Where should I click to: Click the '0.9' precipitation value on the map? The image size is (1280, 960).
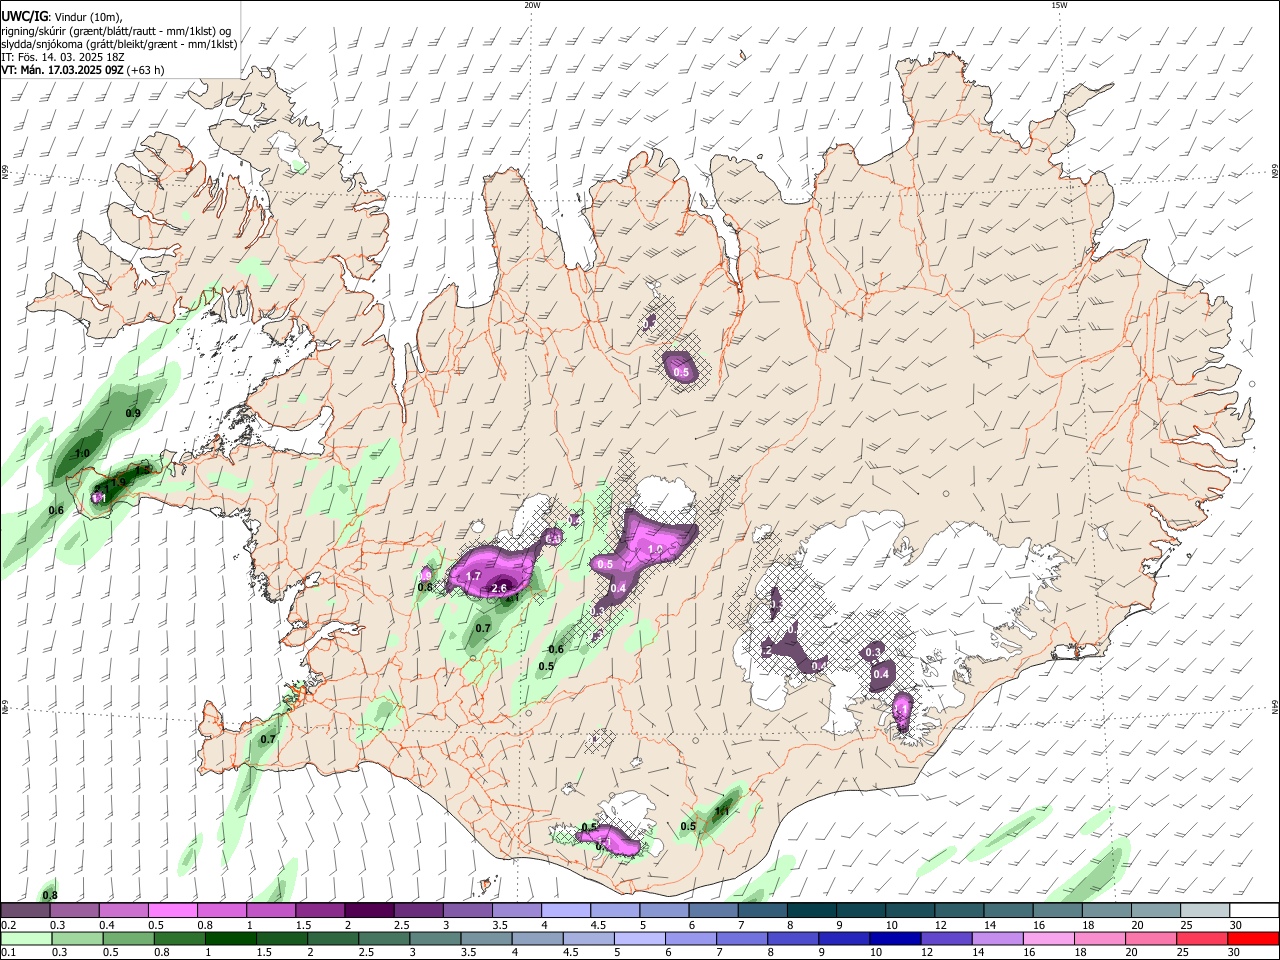[x=133, y=413]
